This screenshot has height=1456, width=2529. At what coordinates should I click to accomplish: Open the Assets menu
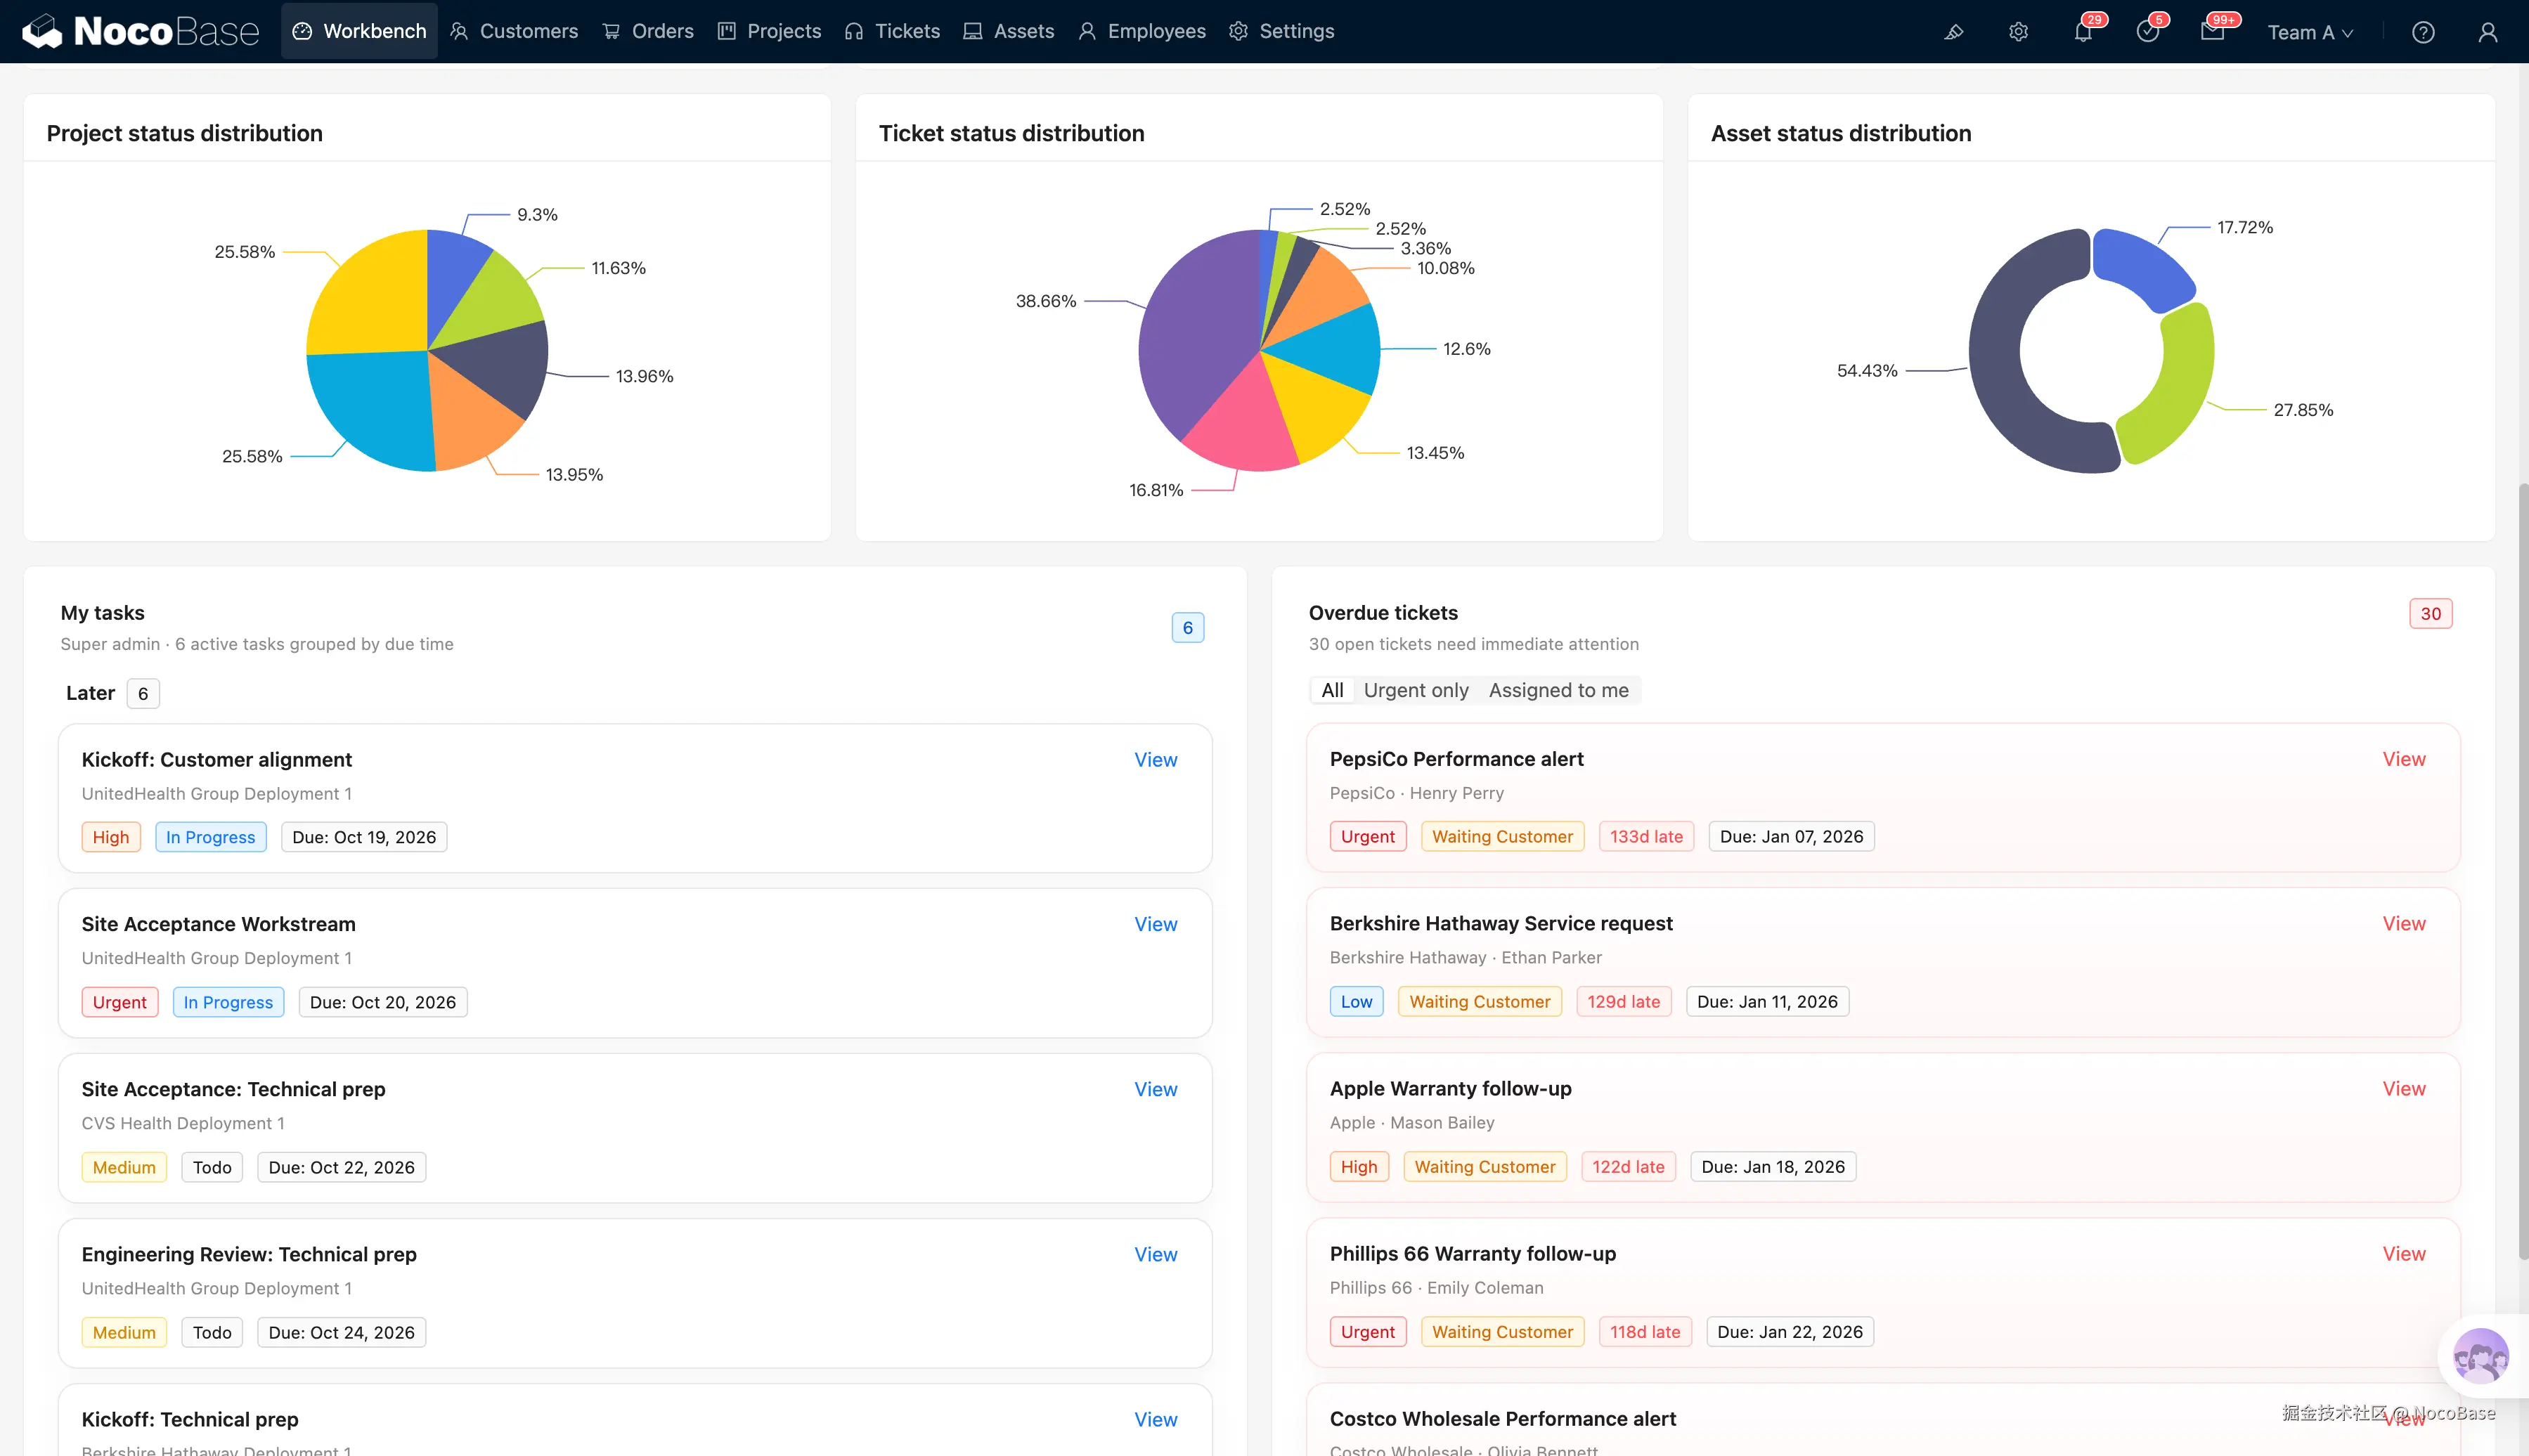point(1008,31)
